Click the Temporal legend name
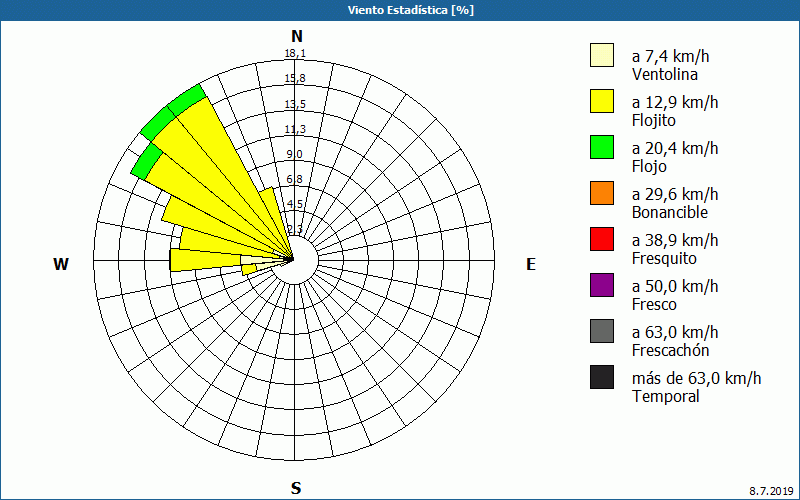This screenshot has height=500, width=800. tap(666, 396)
